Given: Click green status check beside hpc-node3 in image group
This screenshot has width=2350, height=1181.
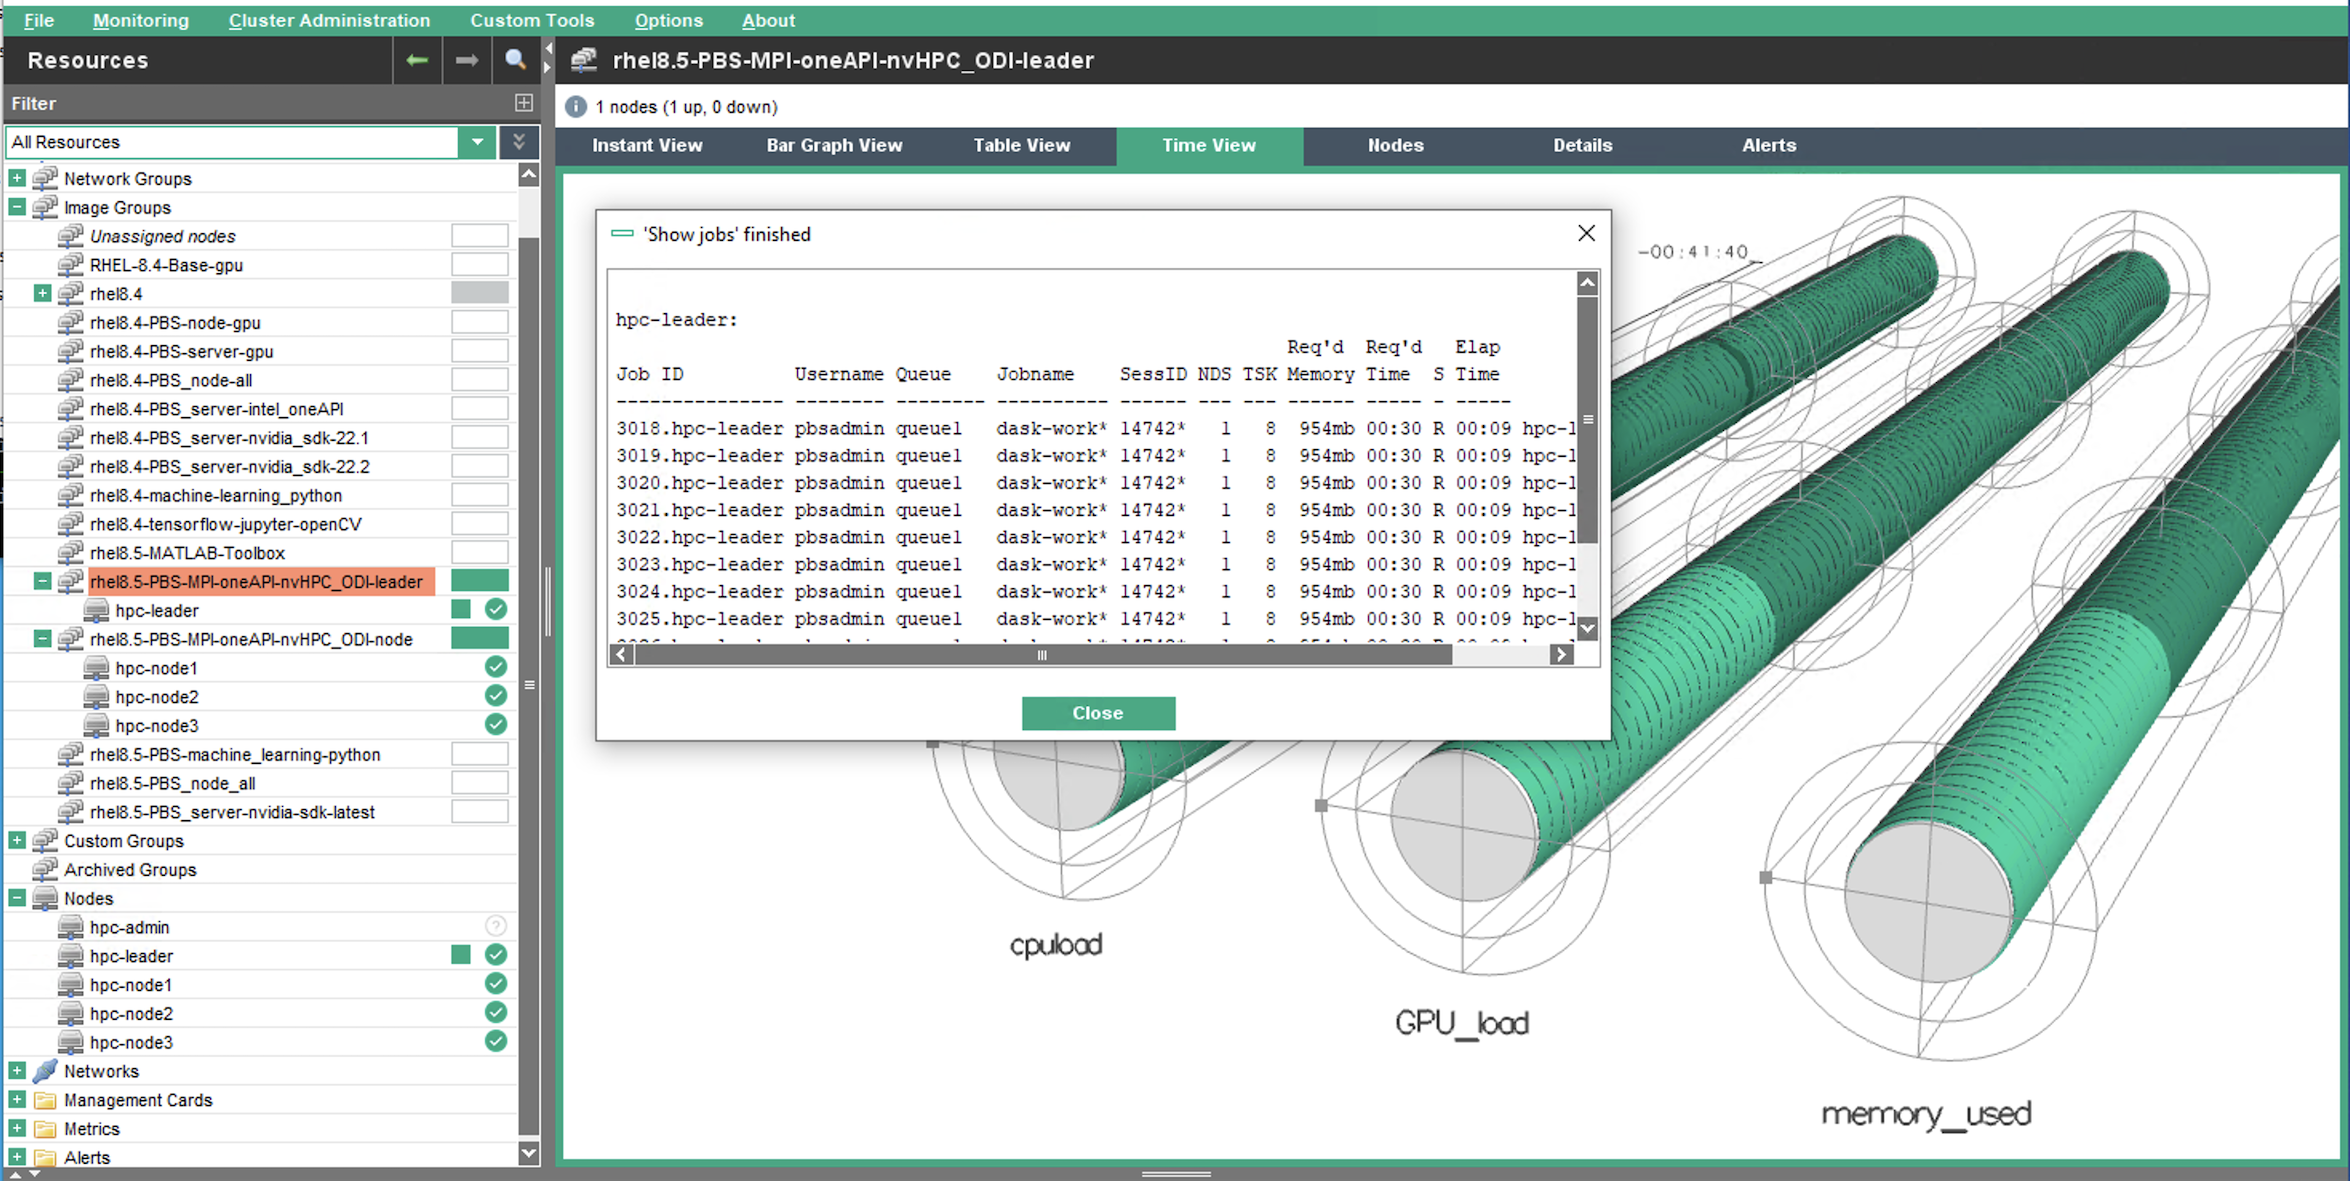Looking at the screenshot, I should pos(495,725).
